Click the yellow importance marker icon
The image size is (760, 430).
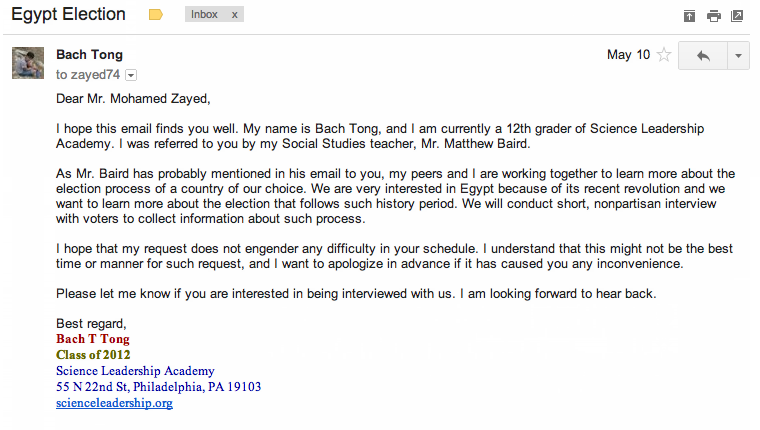(x=155, y=15)
